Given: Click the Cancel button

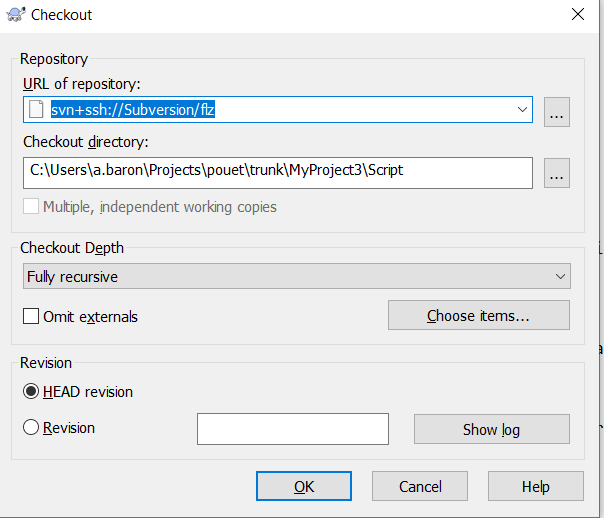Looking at the screenshot, I should pos(420,486).
